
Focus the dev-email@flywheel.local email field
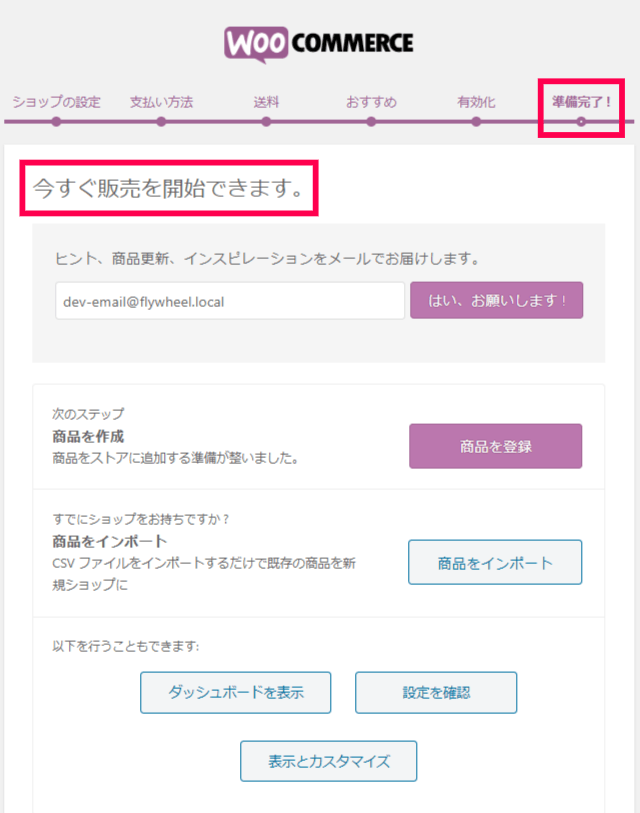point(230,301)
